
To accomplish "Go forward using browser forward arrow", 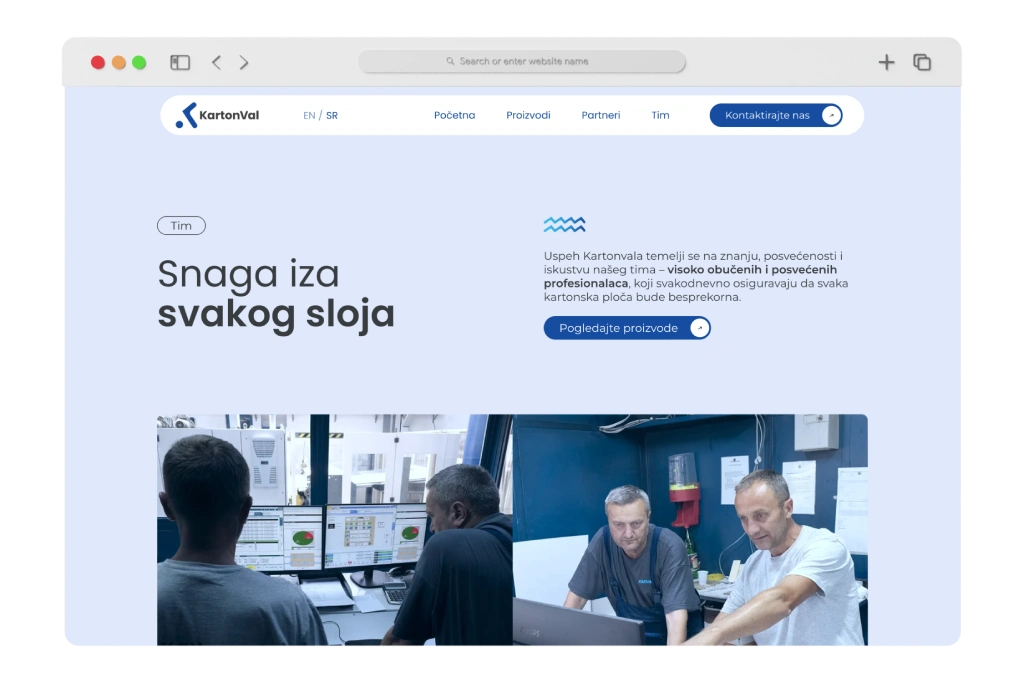I will coord(244,62).
